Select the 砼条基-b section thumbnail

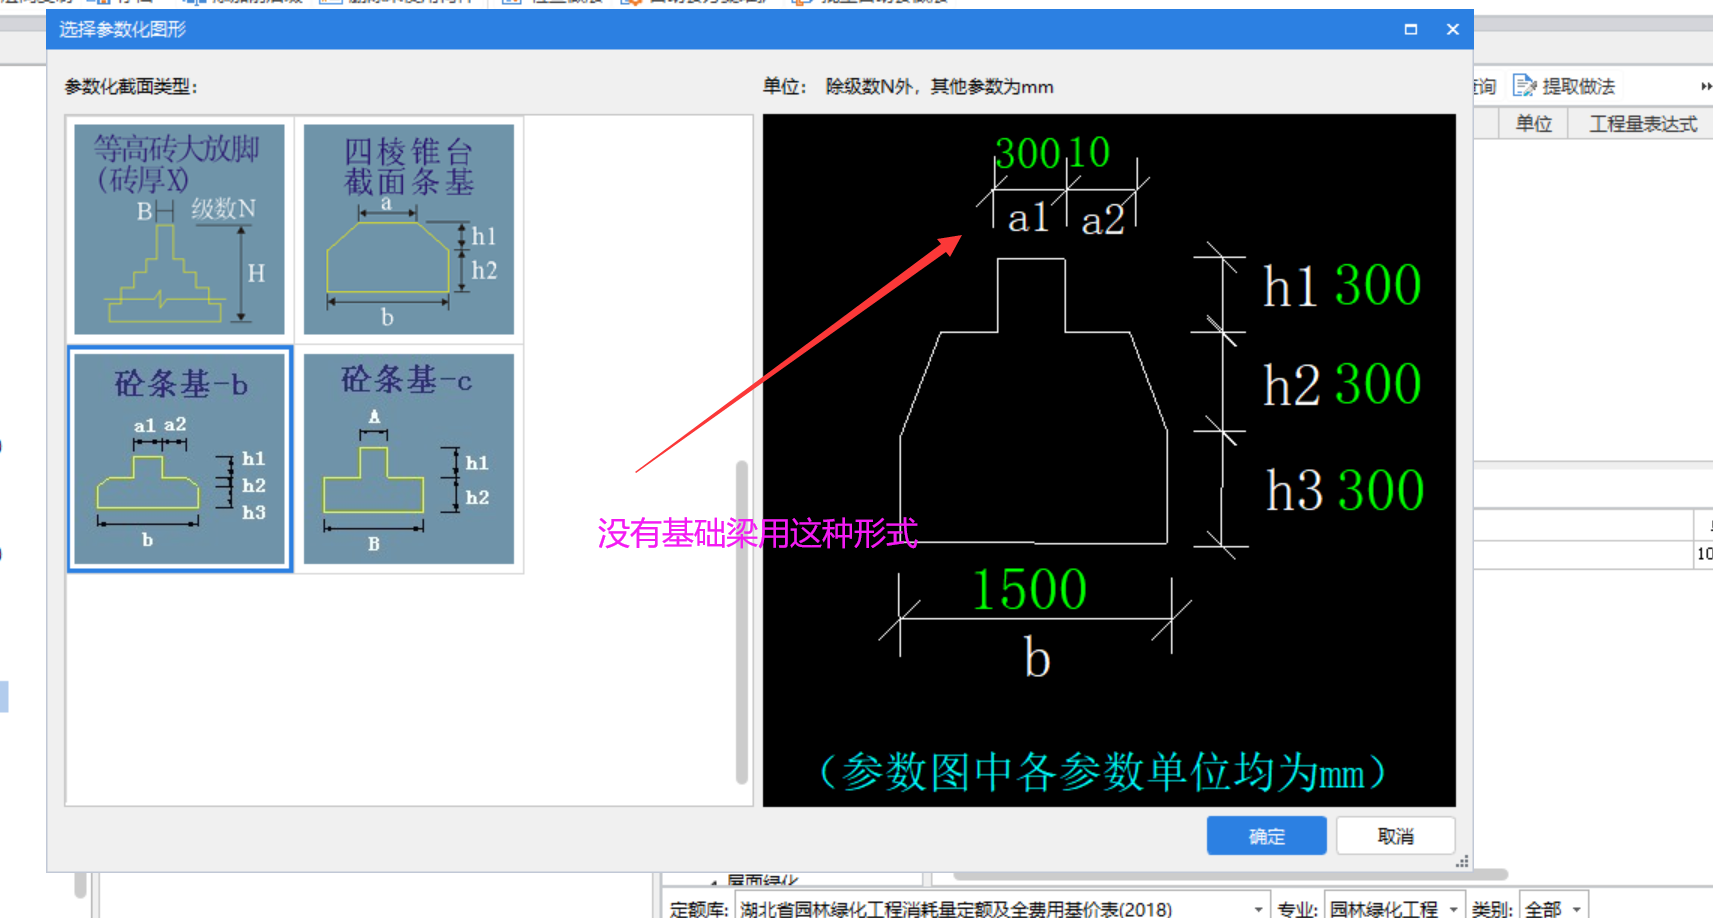(180, 459)
